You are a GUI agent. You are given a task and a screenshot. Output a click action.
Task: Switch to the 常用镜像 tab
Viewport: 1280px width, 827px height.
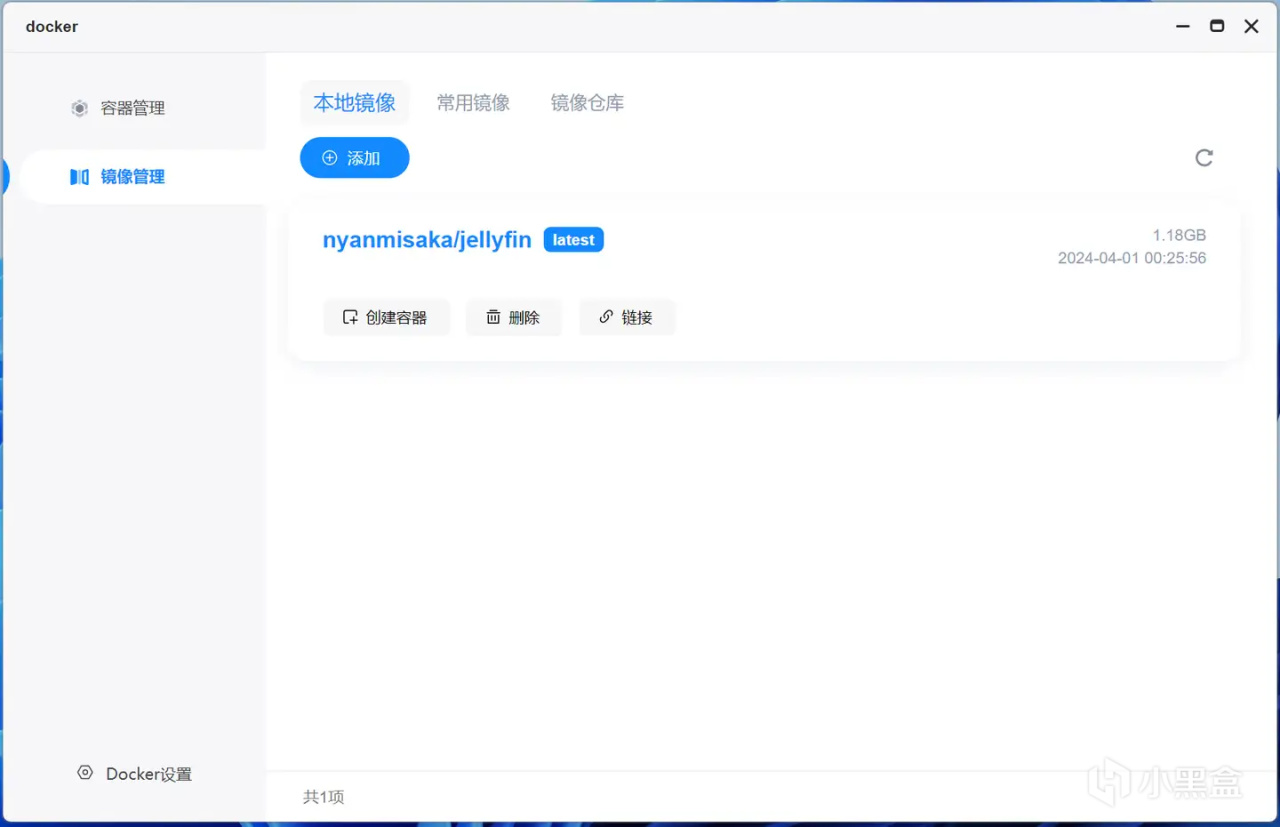(x=473, y=103)
